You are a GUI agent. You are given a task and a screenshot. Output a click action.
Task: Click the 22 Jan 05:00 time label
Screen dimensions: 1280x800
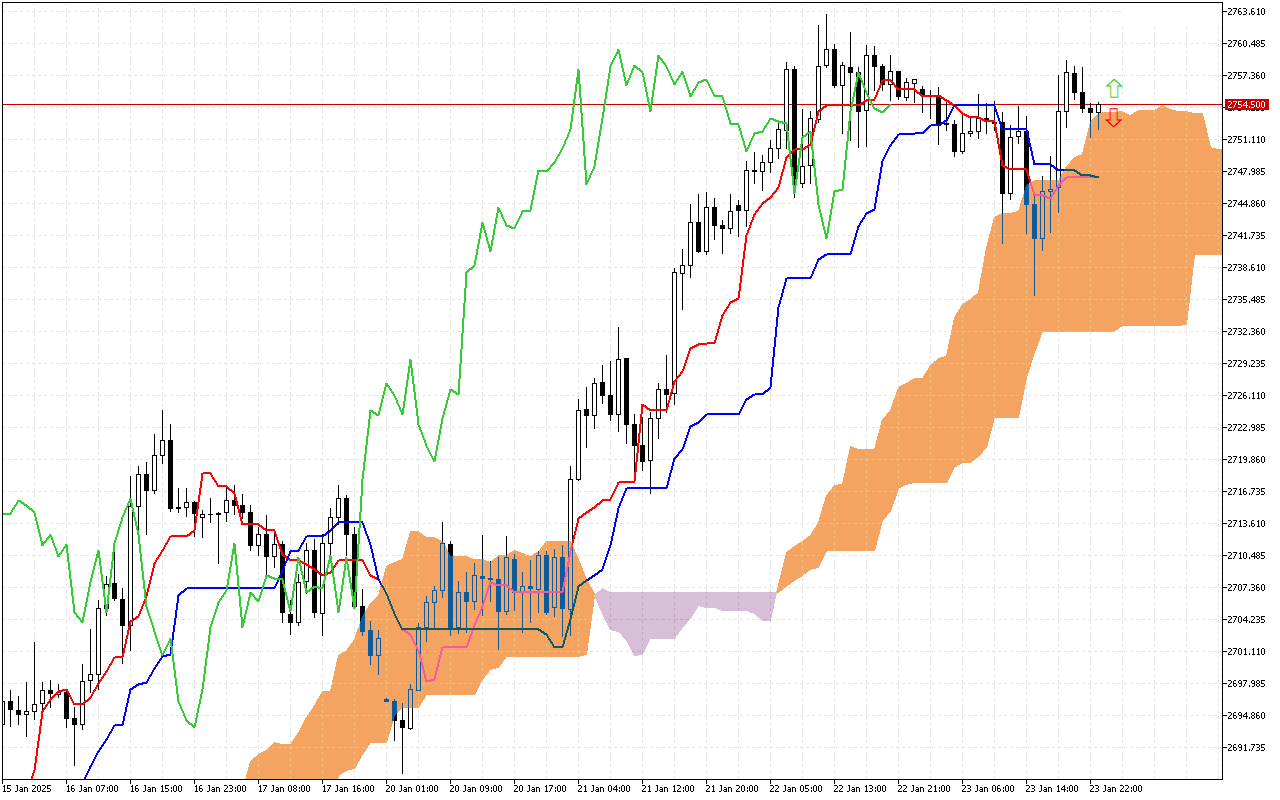[795, 789]
